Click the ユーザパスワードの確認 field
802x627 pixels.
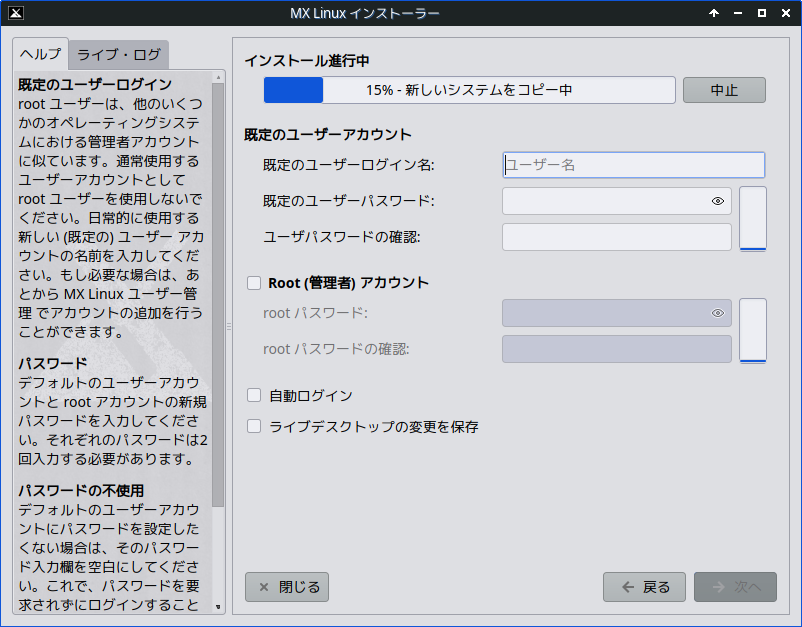[x=616, y=237]
